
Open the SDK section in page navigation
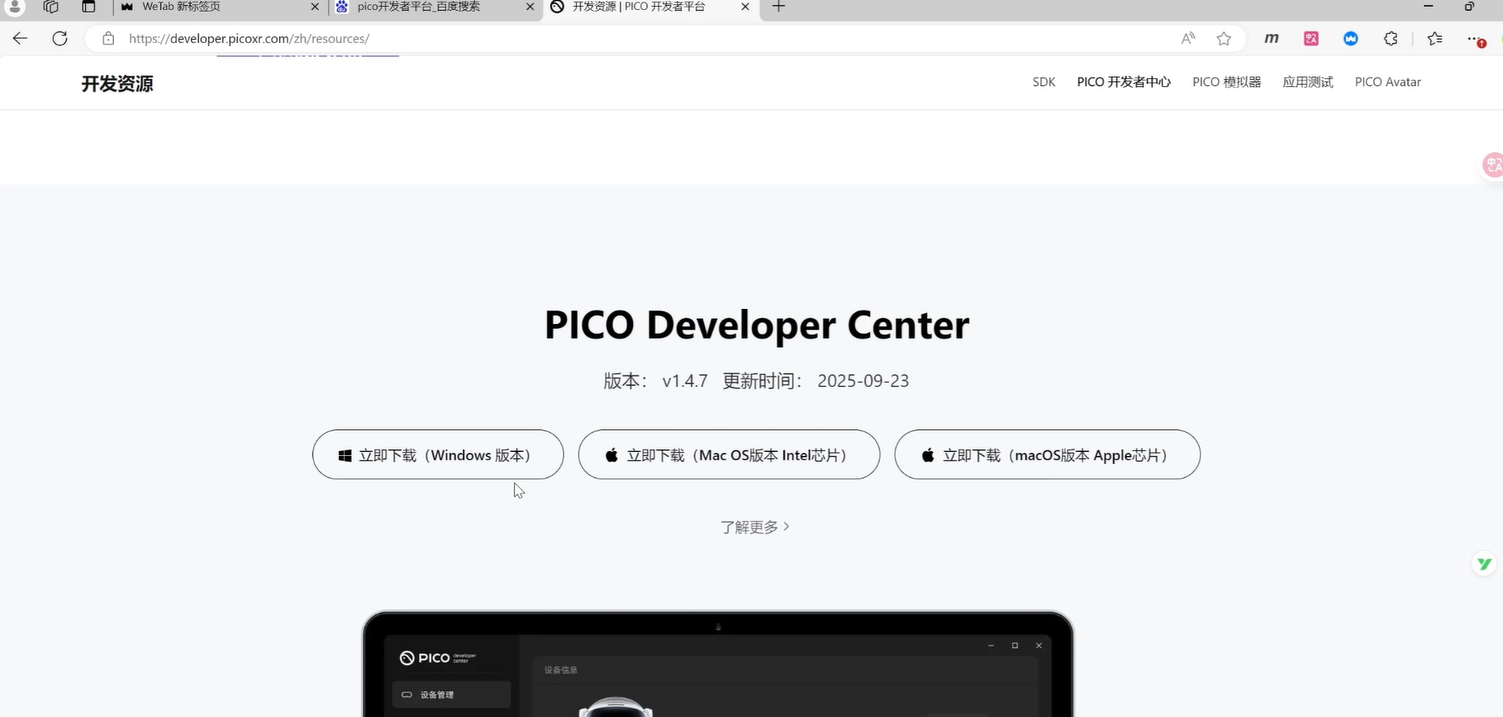(x=1044, y=82)
